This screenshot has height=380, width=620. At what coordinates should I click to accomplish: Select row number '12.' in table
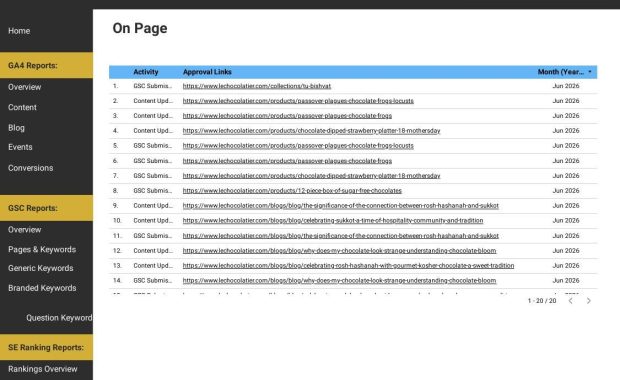point(117,251)
